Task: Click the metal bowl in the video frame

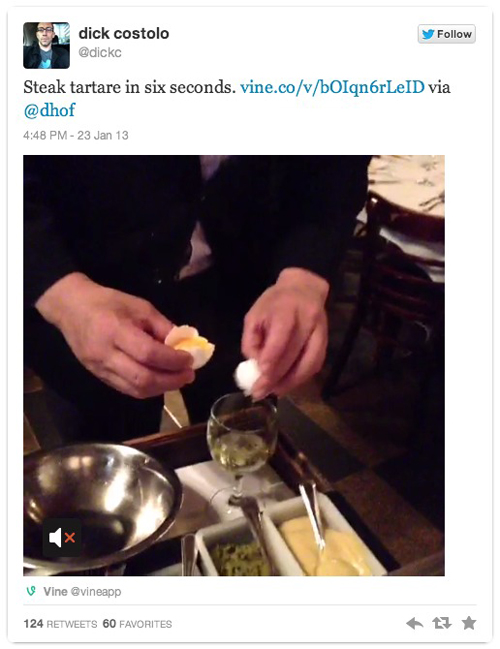Action: [x=101, y=507]
